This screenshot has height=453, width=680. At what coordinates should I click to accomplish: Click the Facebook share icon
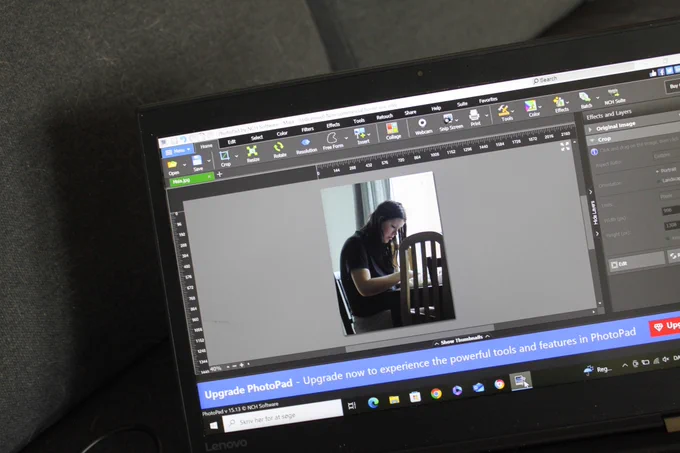(662, 72)
